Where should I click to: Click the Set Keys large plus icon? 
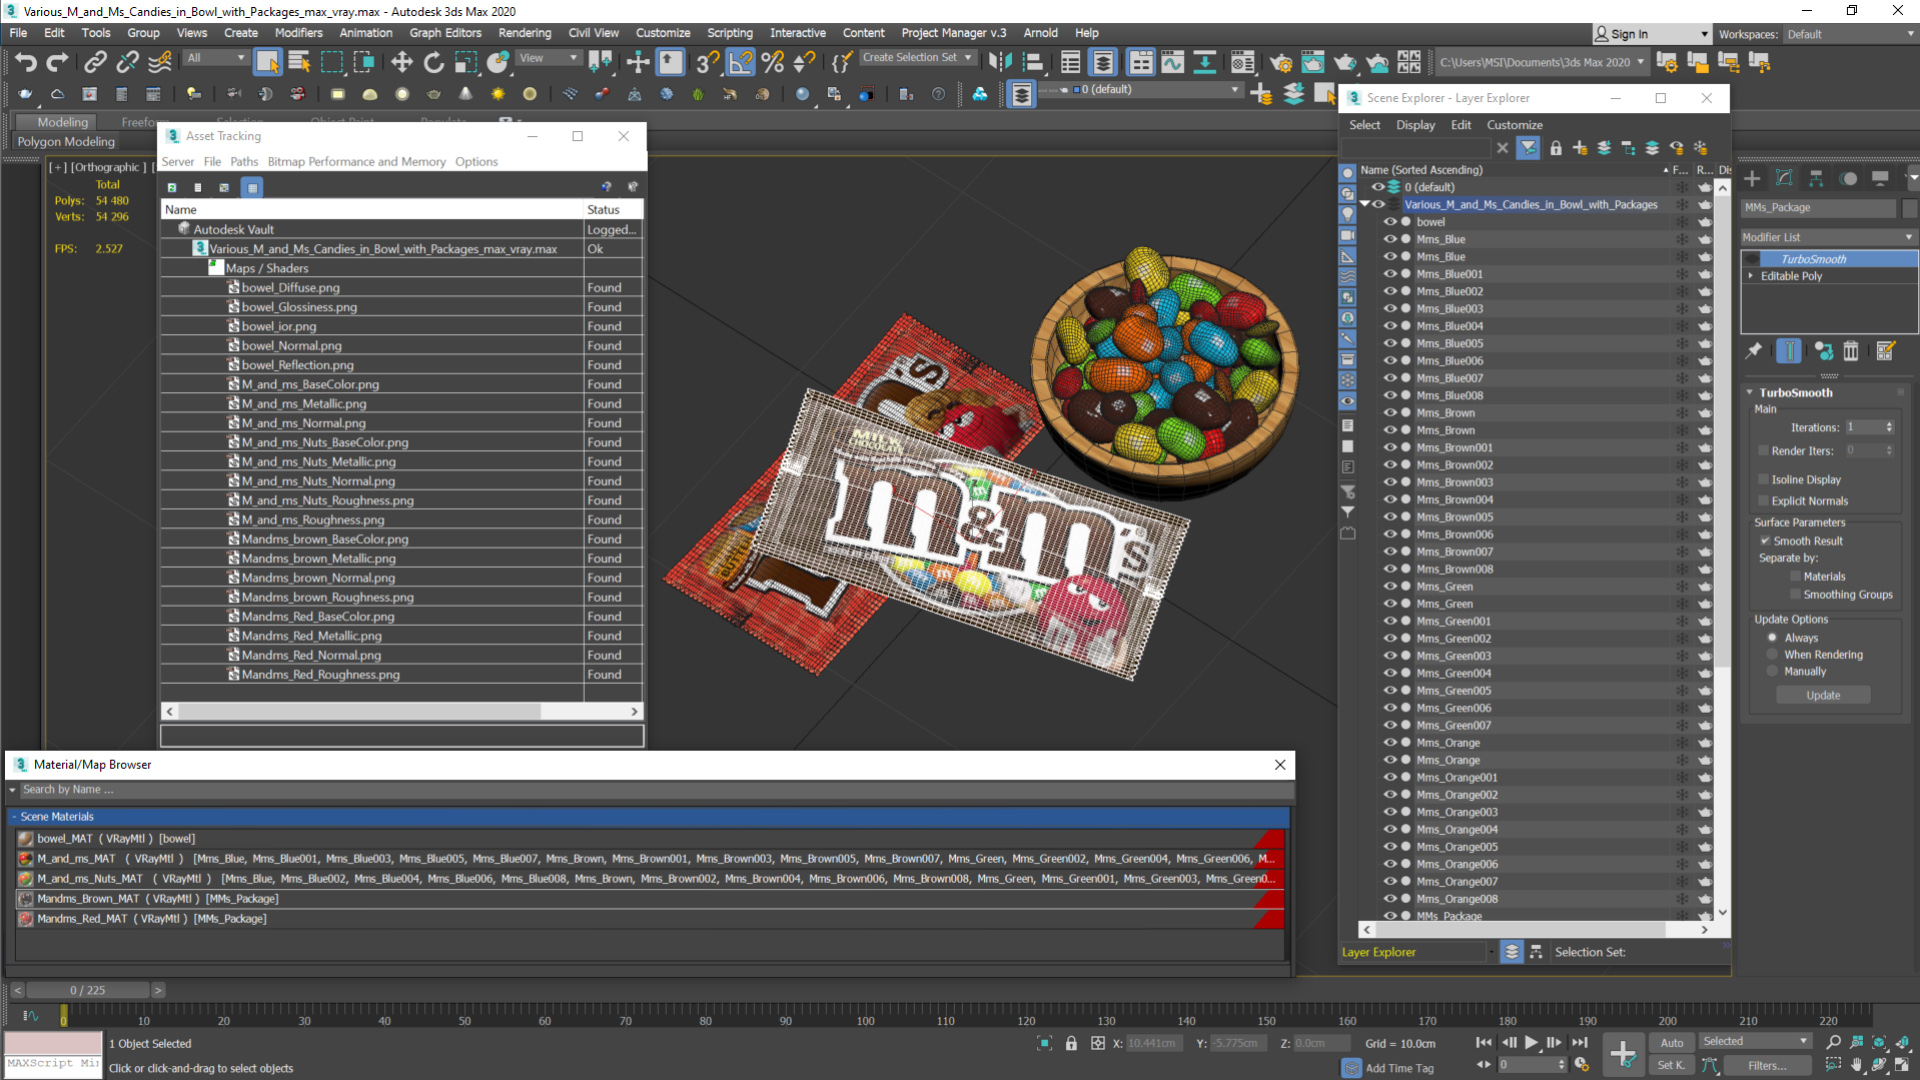click(1623, 1053)
